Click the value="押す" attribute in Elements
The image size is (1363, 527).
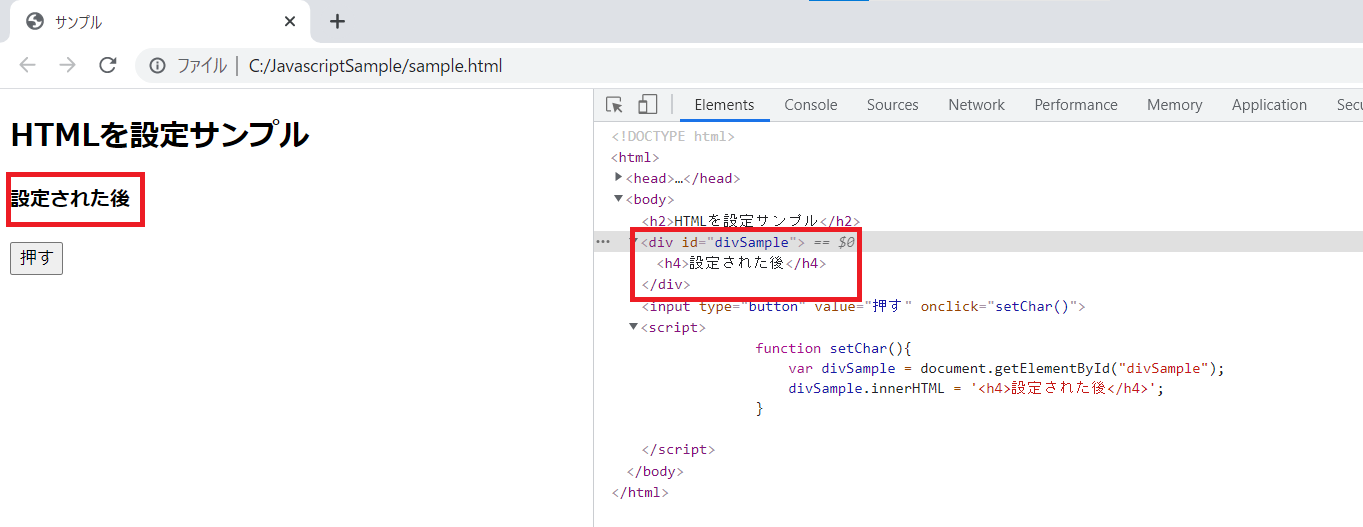[x=864, y=306]
